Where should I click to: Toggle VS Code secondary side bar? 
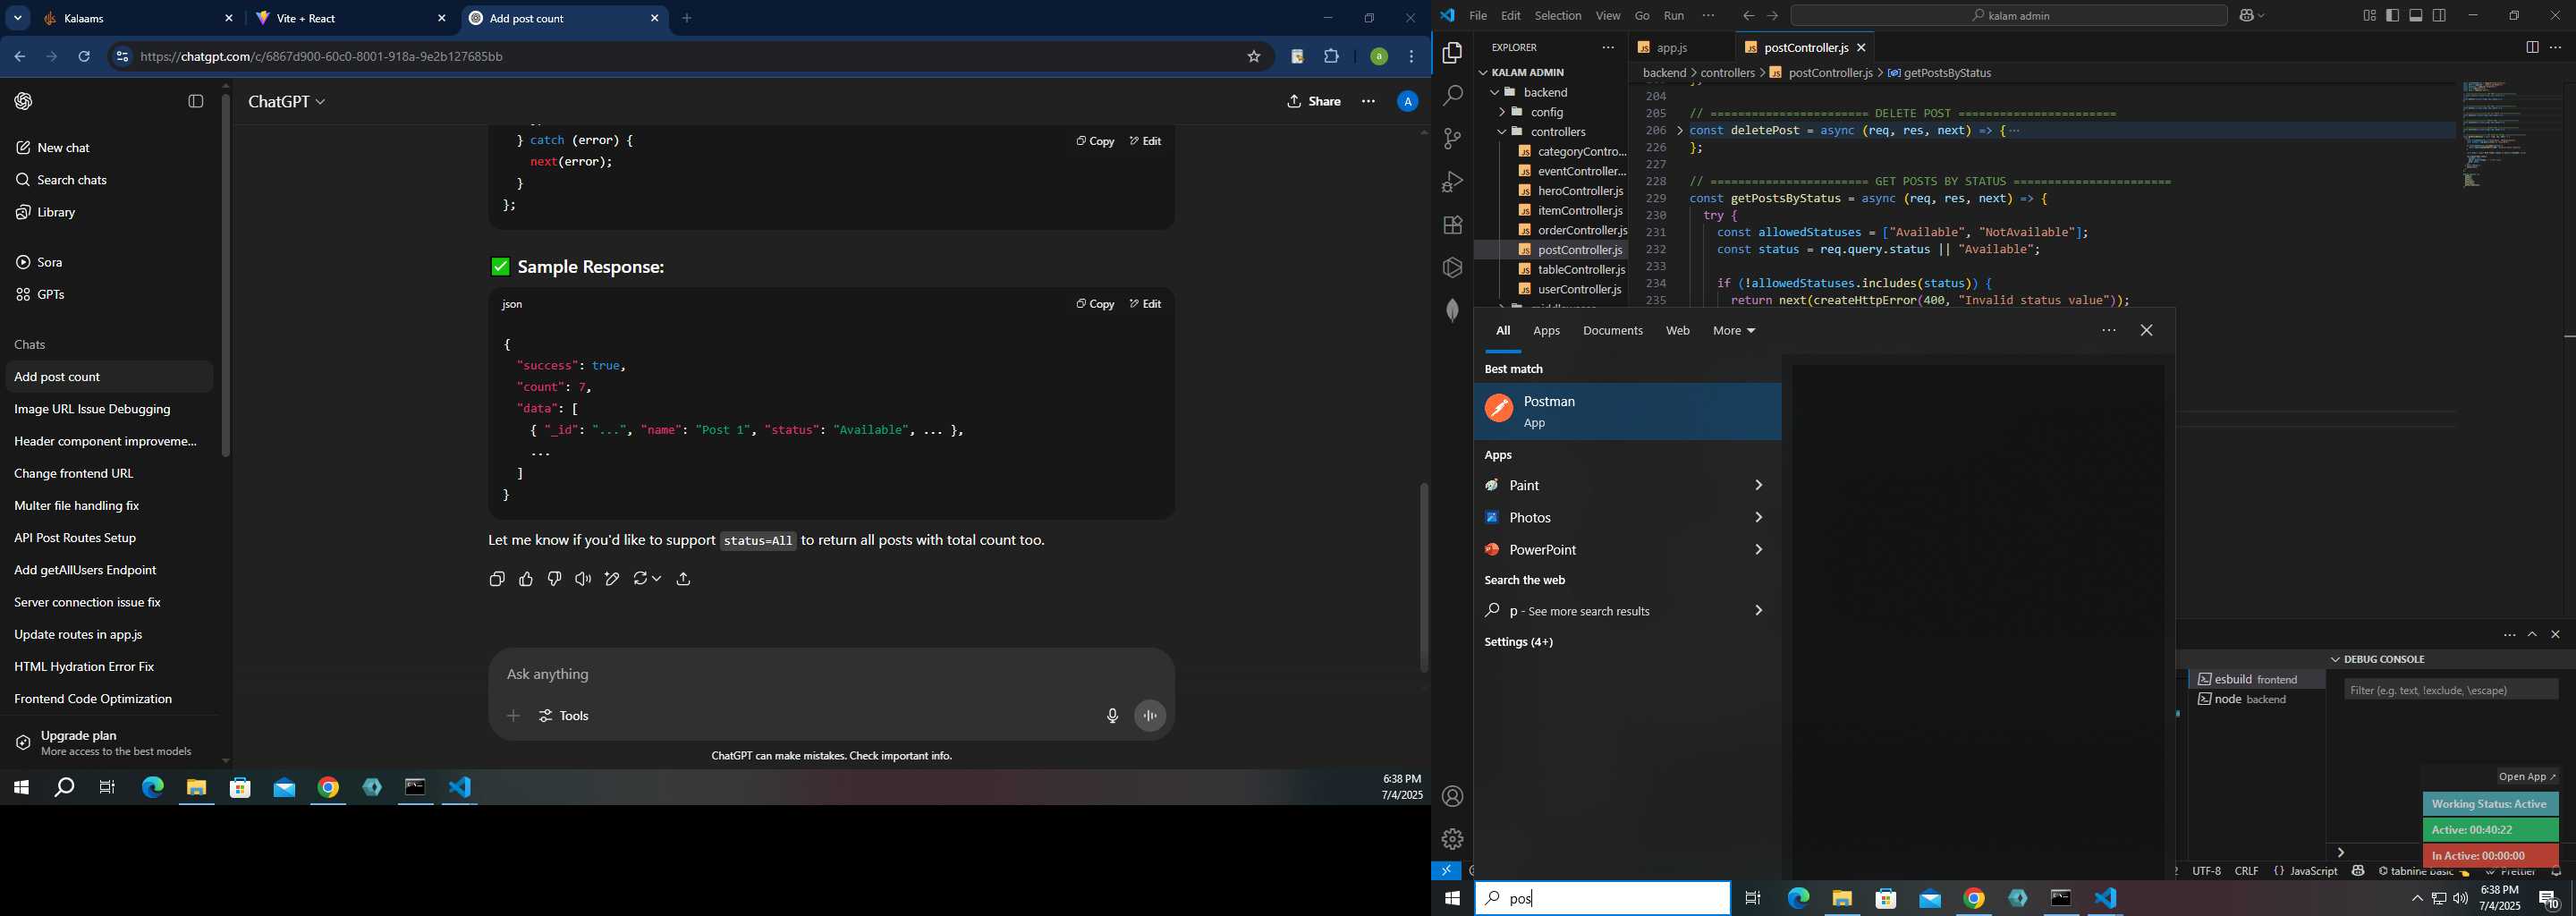click(x=2440, y=15)
